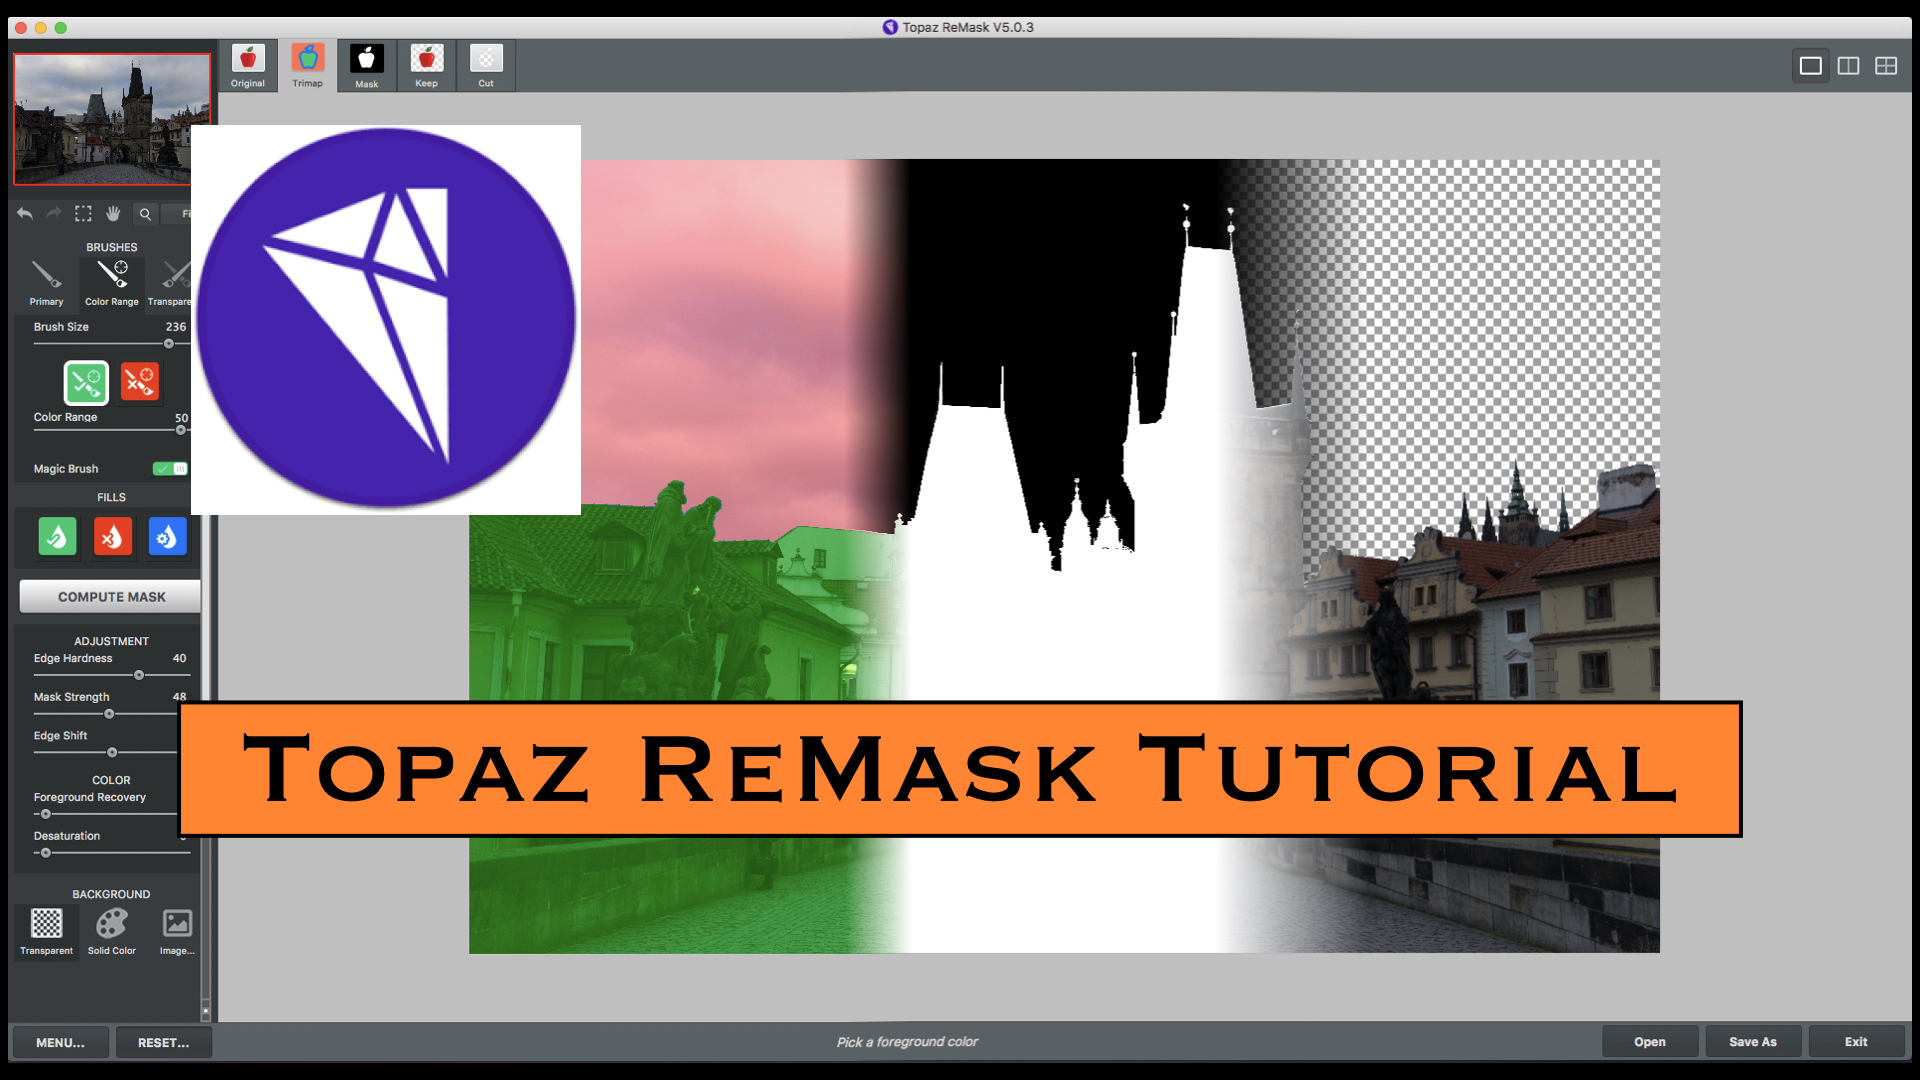Viewport: 1920px width, 1080px height.
Task: Select the hand pan tool
Action: pyautogui.click(x=114, y=213)
